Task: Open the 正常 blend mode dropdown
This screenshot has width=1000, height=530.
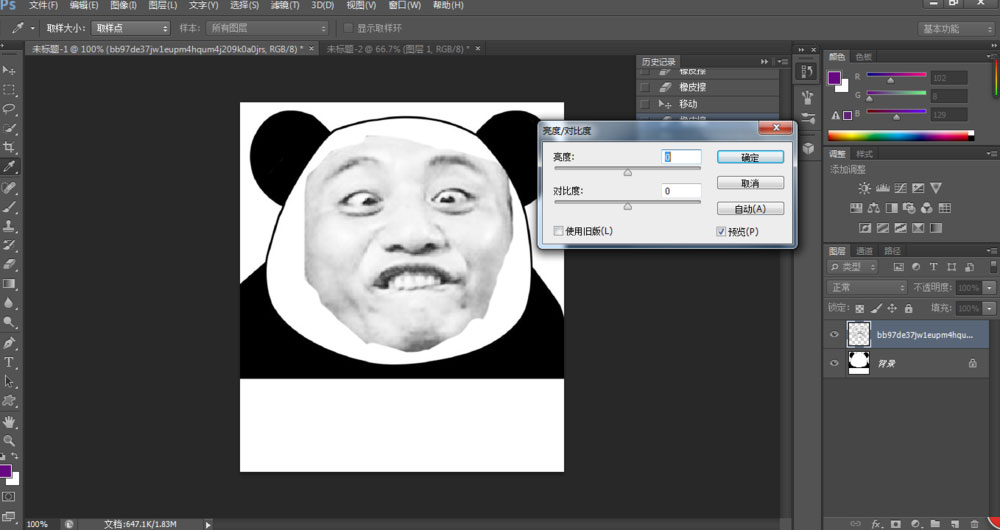Action: click(x=866, y=288)
